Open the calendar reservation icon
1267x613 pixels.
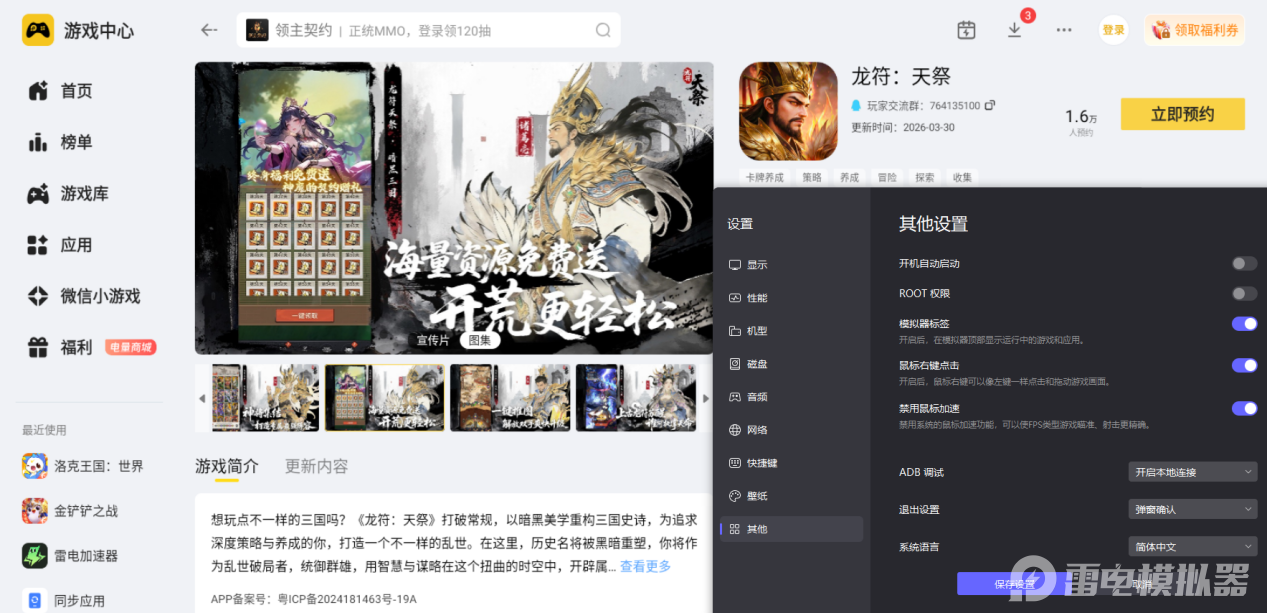tap(966, 30)
